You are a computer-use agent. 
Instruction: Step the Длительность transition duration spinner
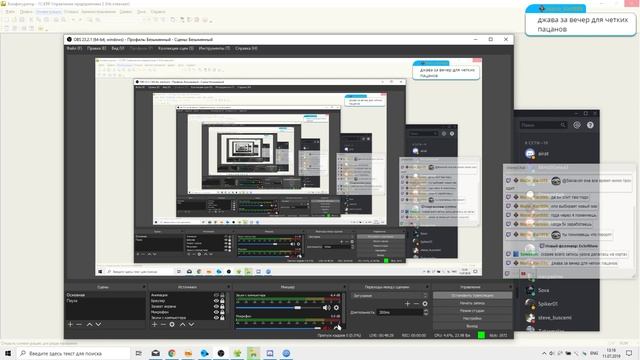point(426,312)
